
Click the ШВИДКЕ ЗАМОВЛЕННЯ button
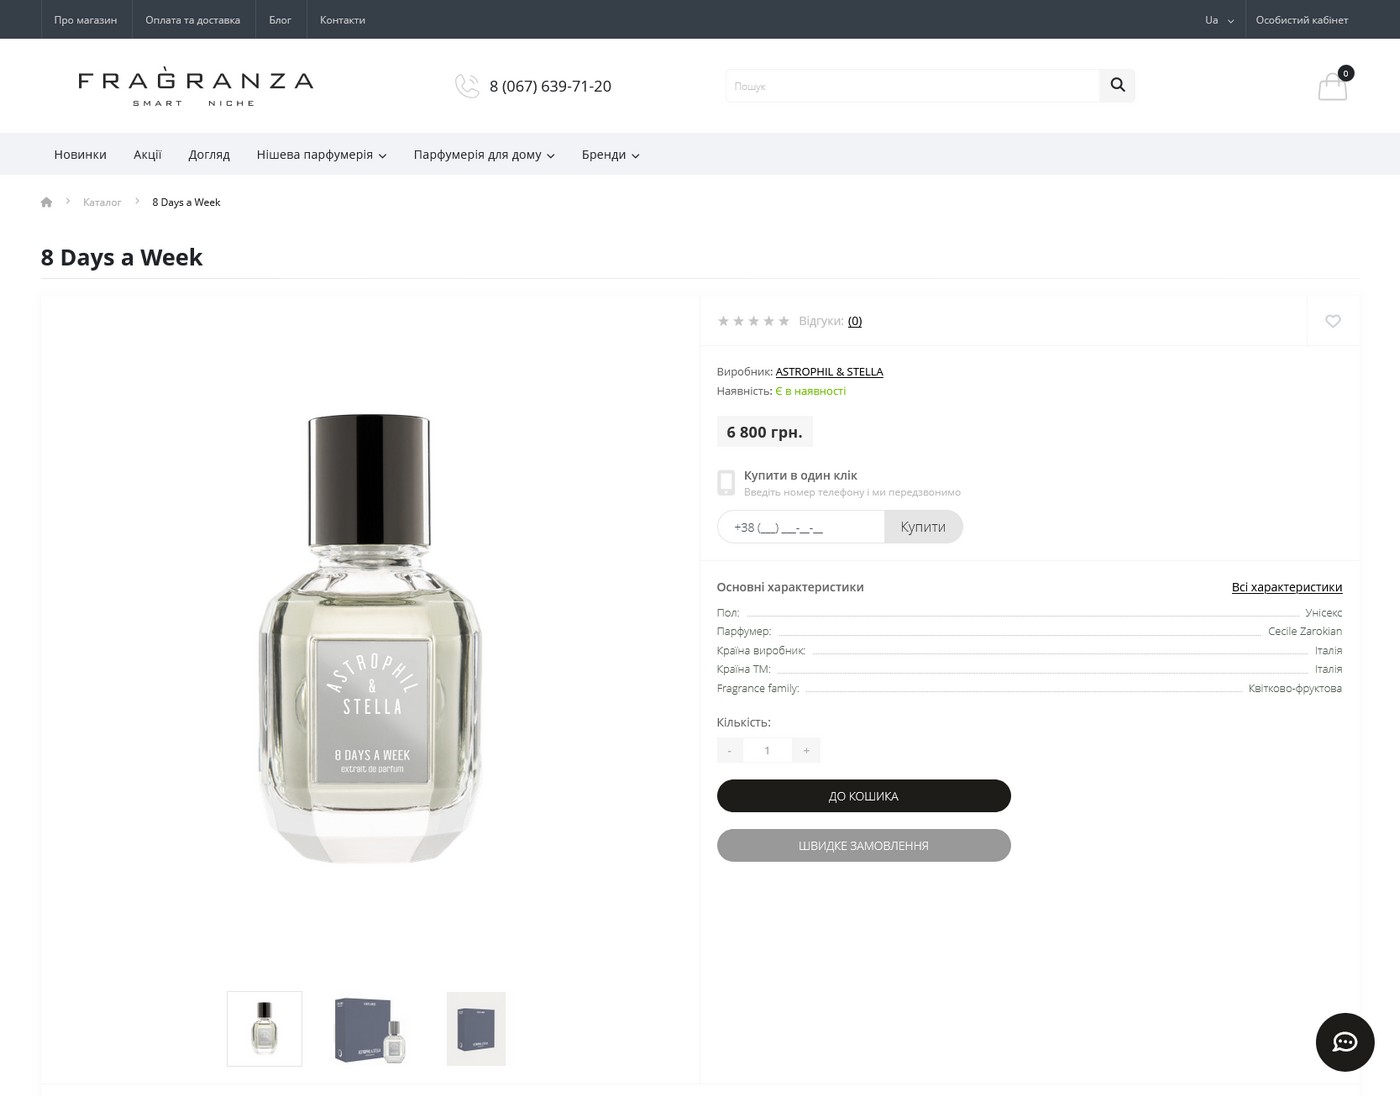tap(863, 846)
